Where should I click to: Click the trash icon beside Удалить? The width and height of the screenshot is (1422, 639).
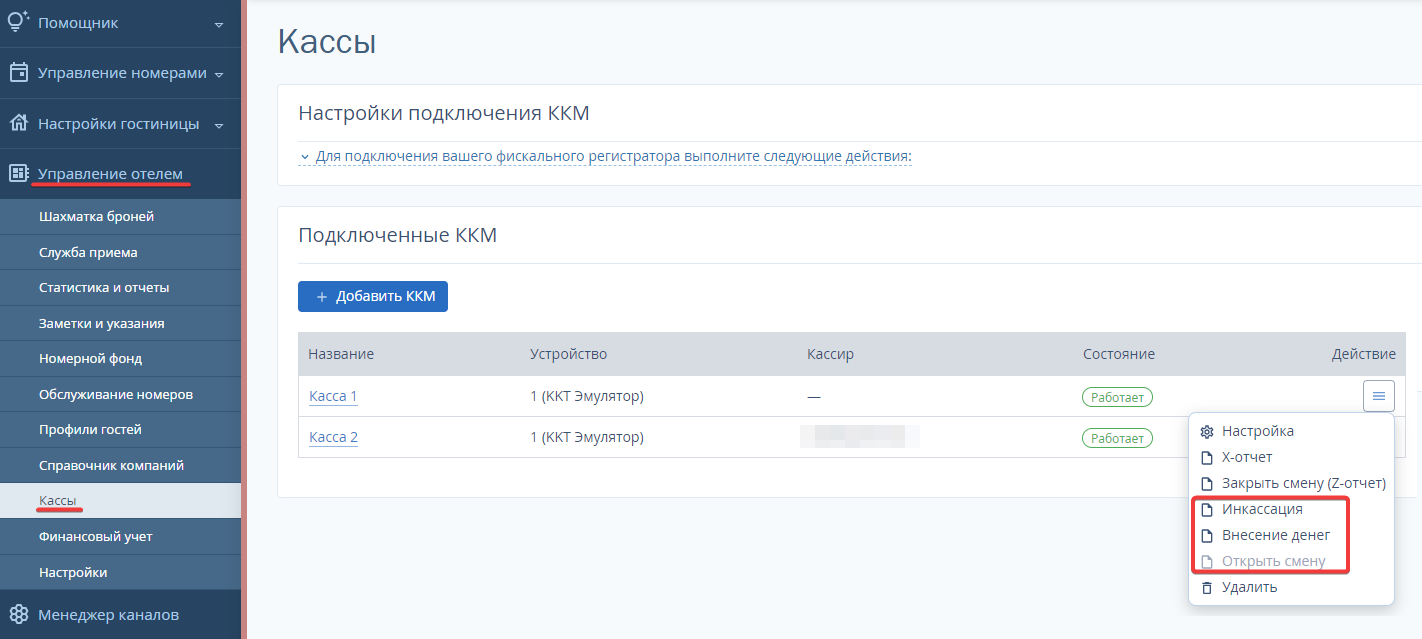point(1206,587)
